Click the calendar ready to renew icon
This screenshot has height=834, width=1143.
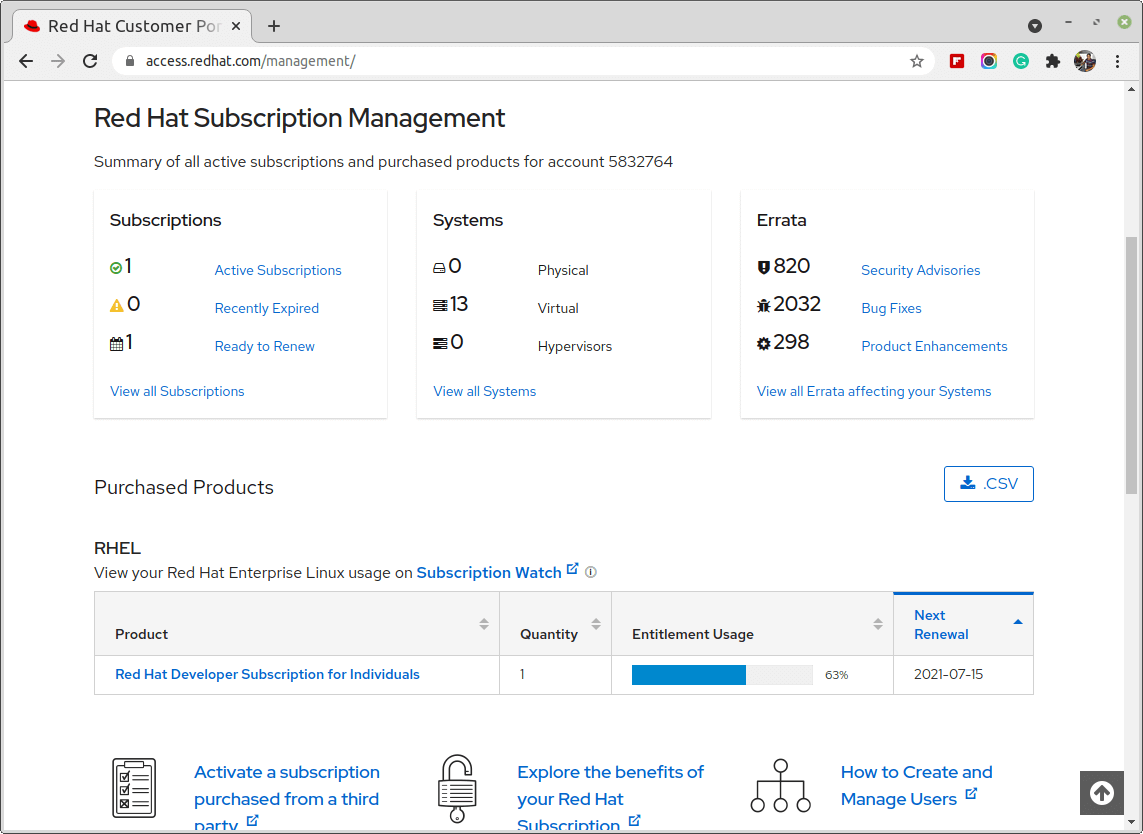117,343
